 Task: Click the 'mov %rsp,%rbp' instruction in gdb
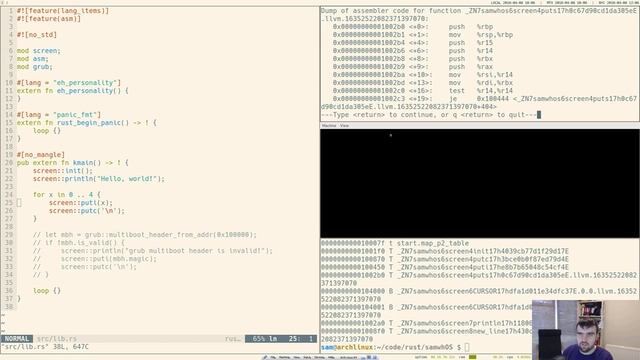click(423, 35)
